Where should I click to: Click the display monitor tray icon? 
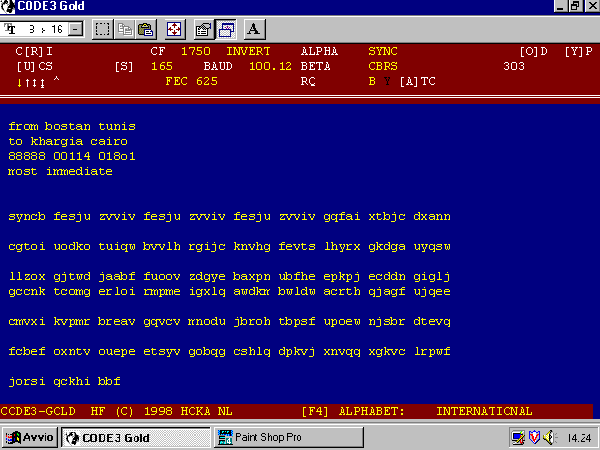pyautogui.click(x=518, y=437)
